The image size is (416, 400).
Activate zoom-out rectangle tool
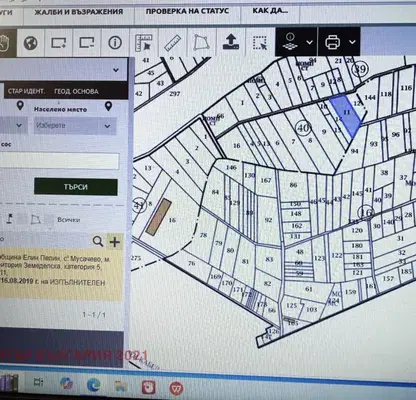click(86, 43)
